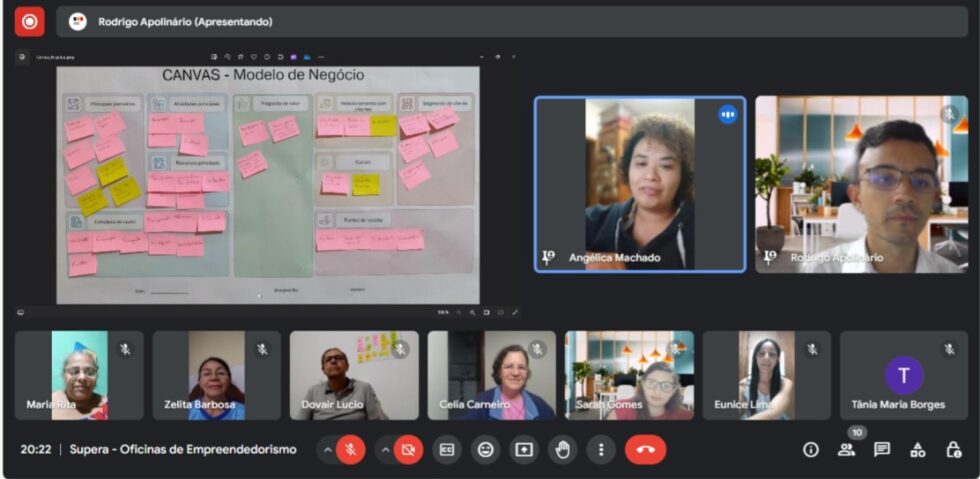The height and width of the screenshot is (479, 980).
Task: Show the participants people icon
Action: [846, 450]
